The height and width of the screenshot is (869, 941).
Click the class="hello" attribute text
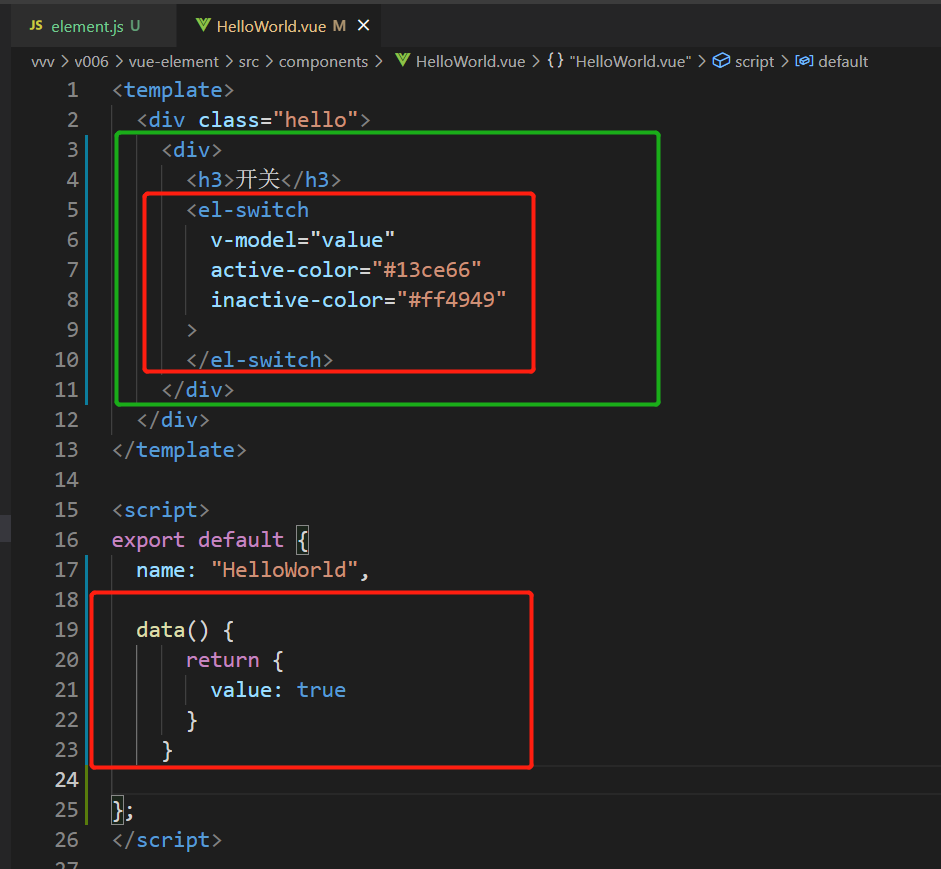pyautogui.click(x=278, y=120)
